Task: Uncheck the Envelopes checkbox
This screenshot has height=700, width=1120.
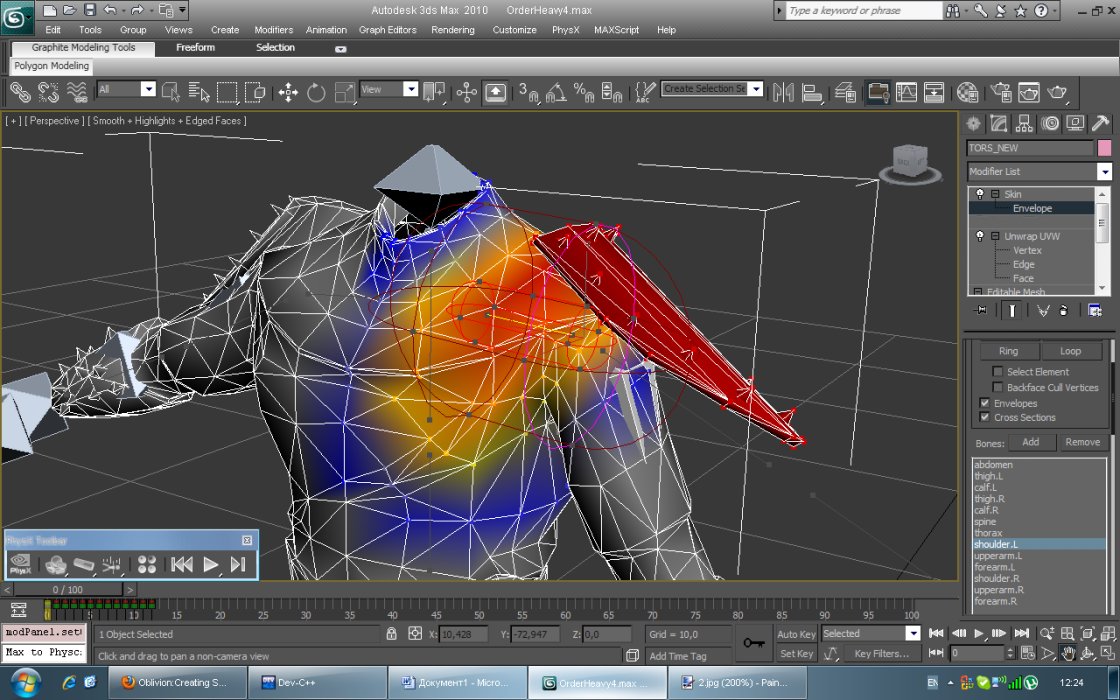Action: [985, 403]
